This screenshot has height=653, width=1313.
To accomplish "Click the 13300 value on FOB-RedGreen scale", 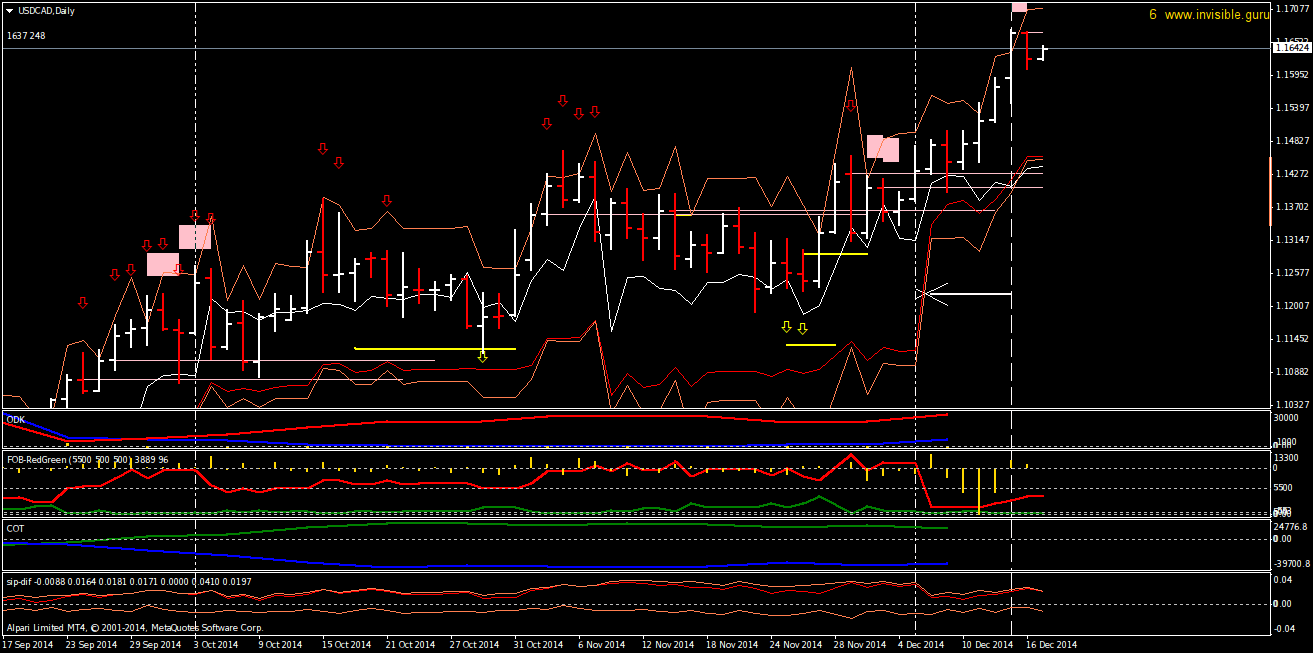I will (x=1287, y=458).
